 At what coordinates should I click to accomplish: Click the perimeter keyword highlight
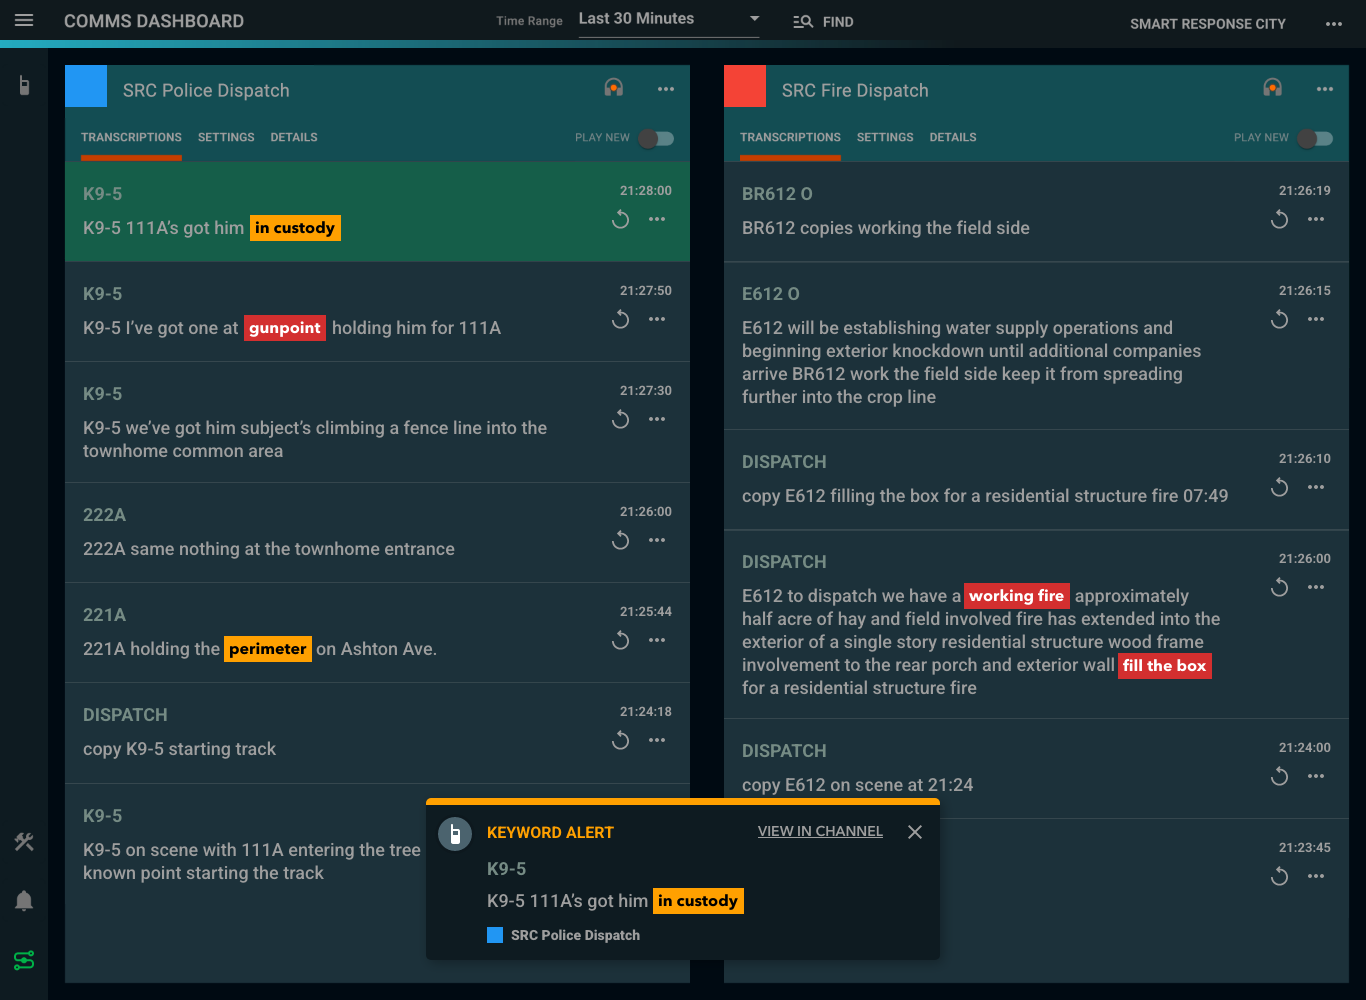pos(268,649)
